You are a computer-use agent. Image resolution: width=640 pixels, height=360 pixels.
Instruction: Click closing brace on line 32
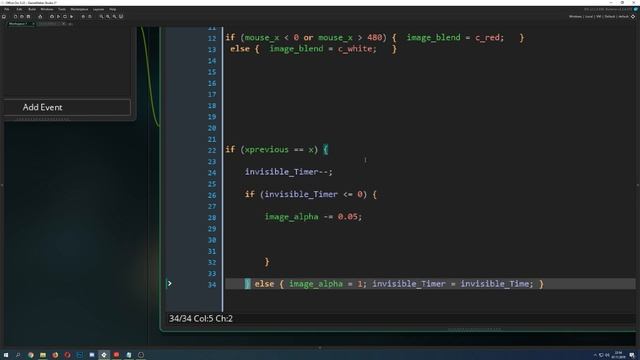tap(267, 262)
